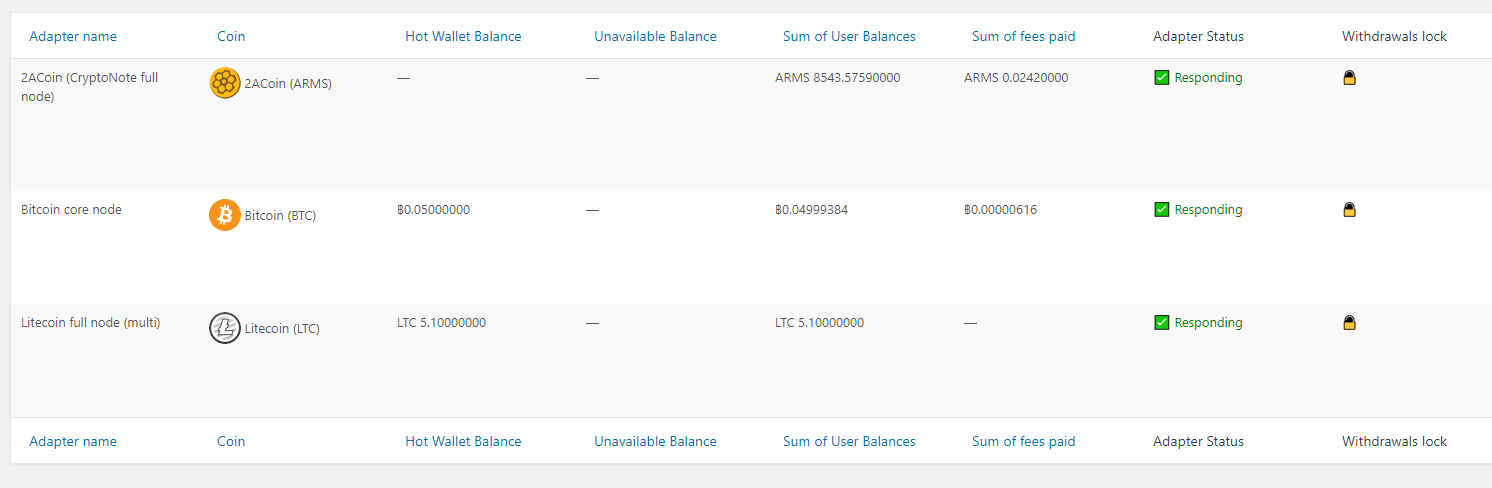
Task: Click Hot Wallet Balance in bottom footer
Action: coord(463,441)
